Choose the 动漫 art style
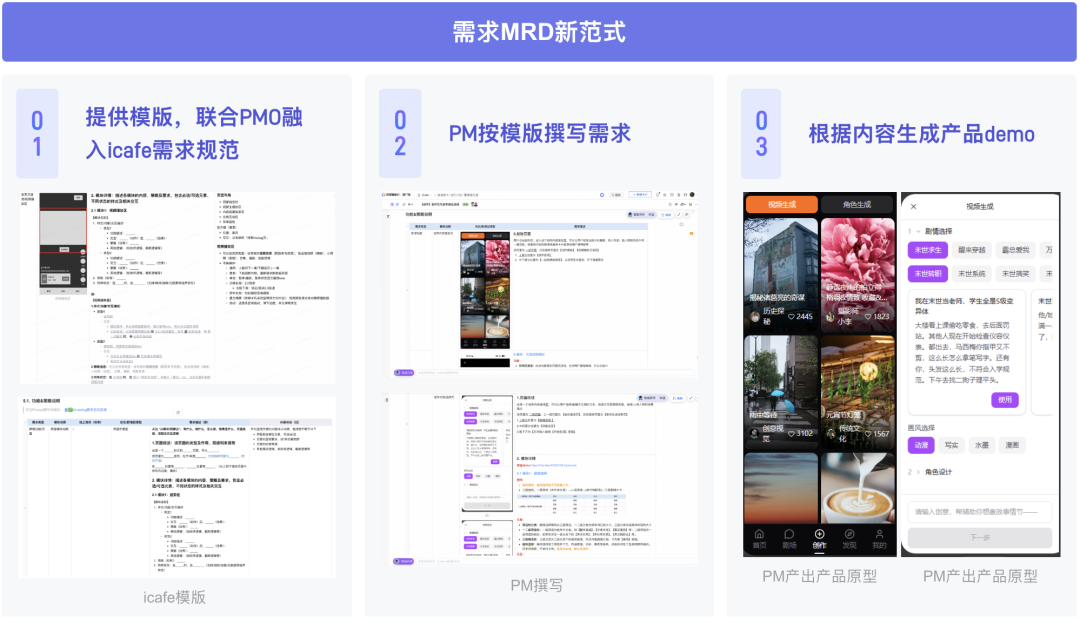 (921, 445)
